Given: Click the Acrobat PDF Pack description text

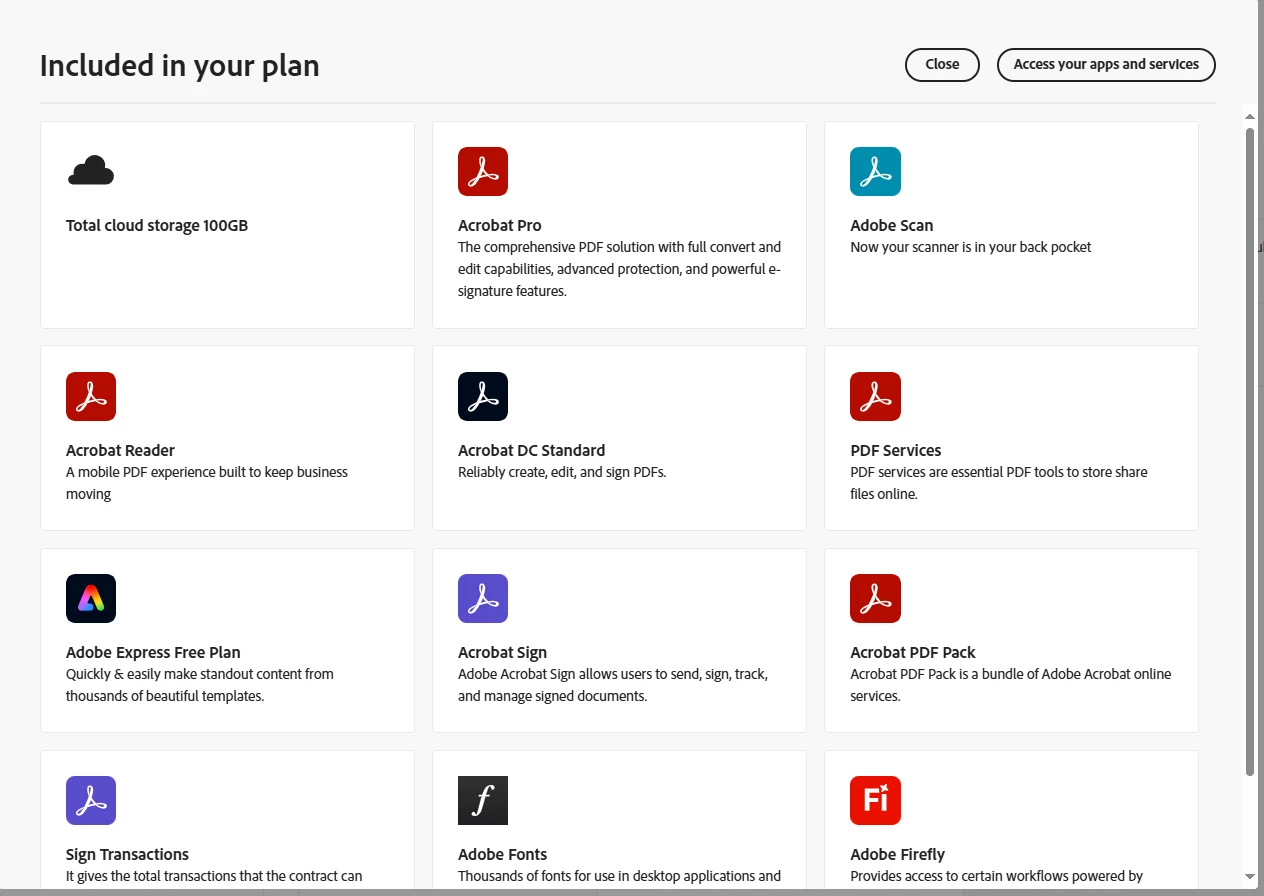Looking at the screenshot, I should pos(1011,685).
